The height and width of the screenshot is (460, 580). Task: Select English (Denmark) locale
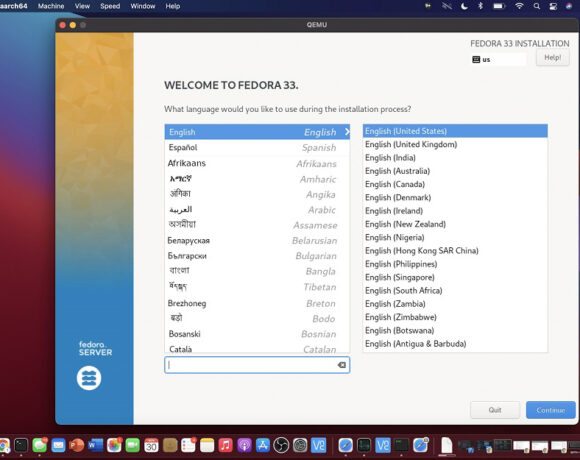click(x=455, y=197)
